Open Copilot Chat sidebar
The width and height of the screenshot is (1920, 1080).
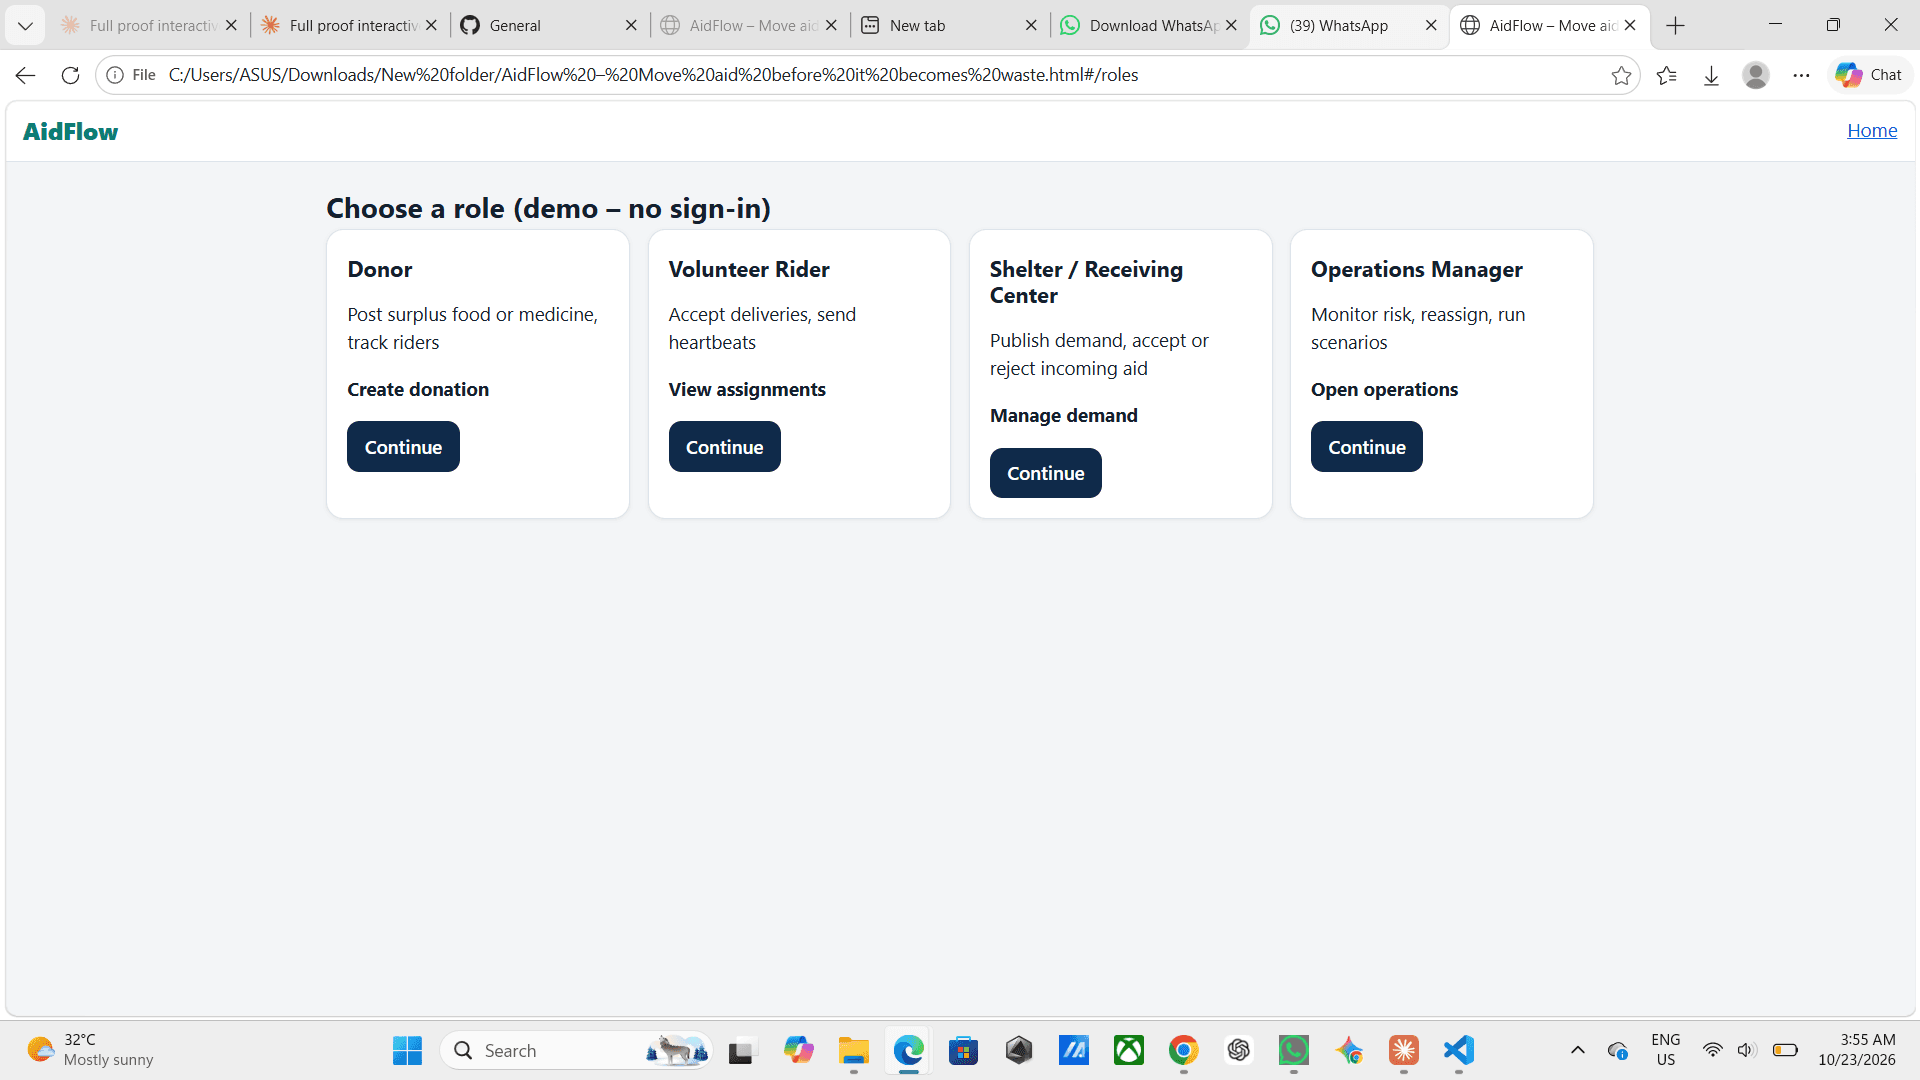point(1869,75)
